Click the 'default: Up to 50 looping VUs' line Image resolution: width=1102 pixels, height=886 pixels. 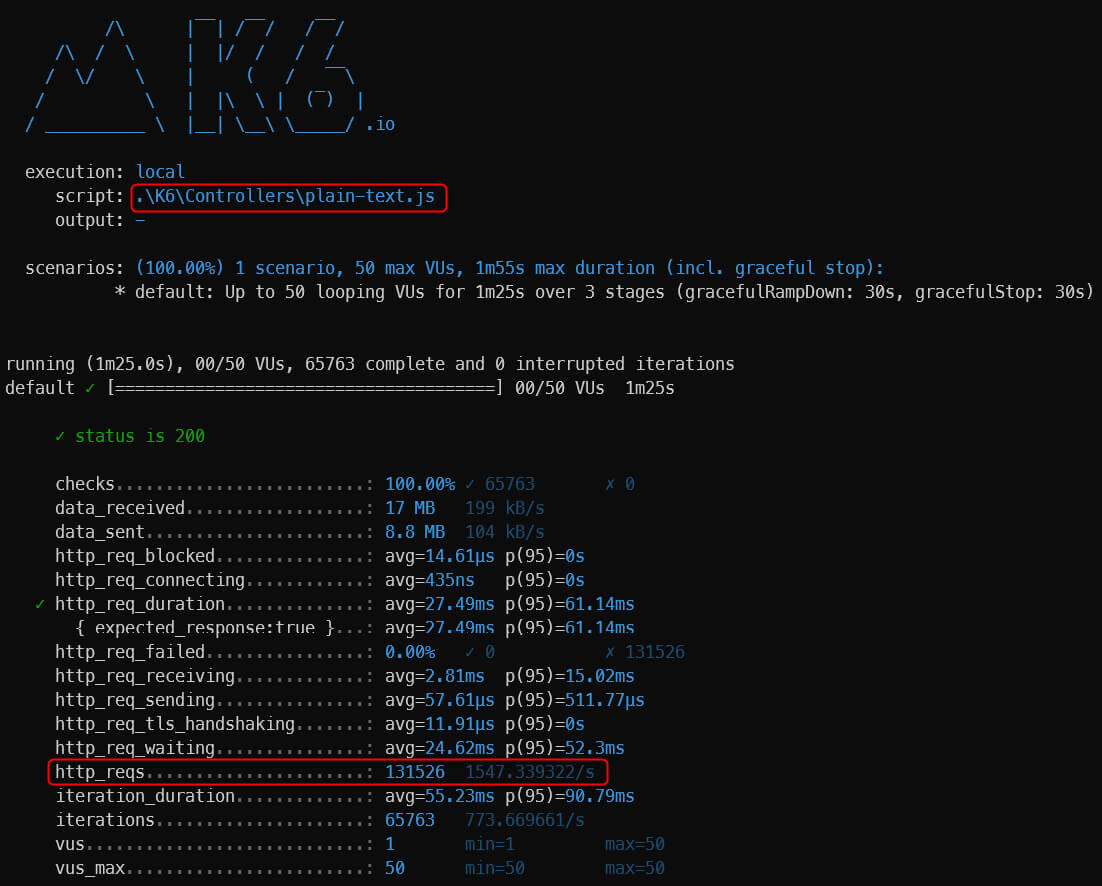pos(604,292)
